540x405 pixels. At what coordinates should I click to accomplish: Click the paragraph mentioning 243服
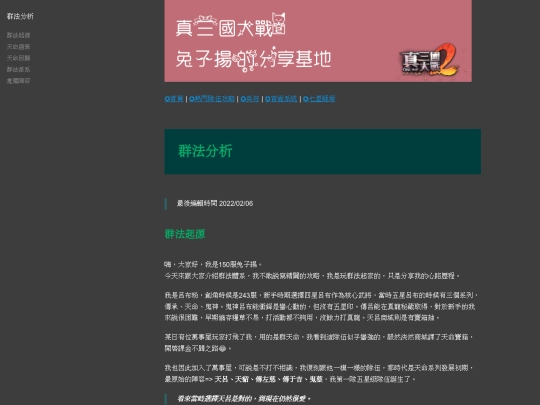[321, 306]
